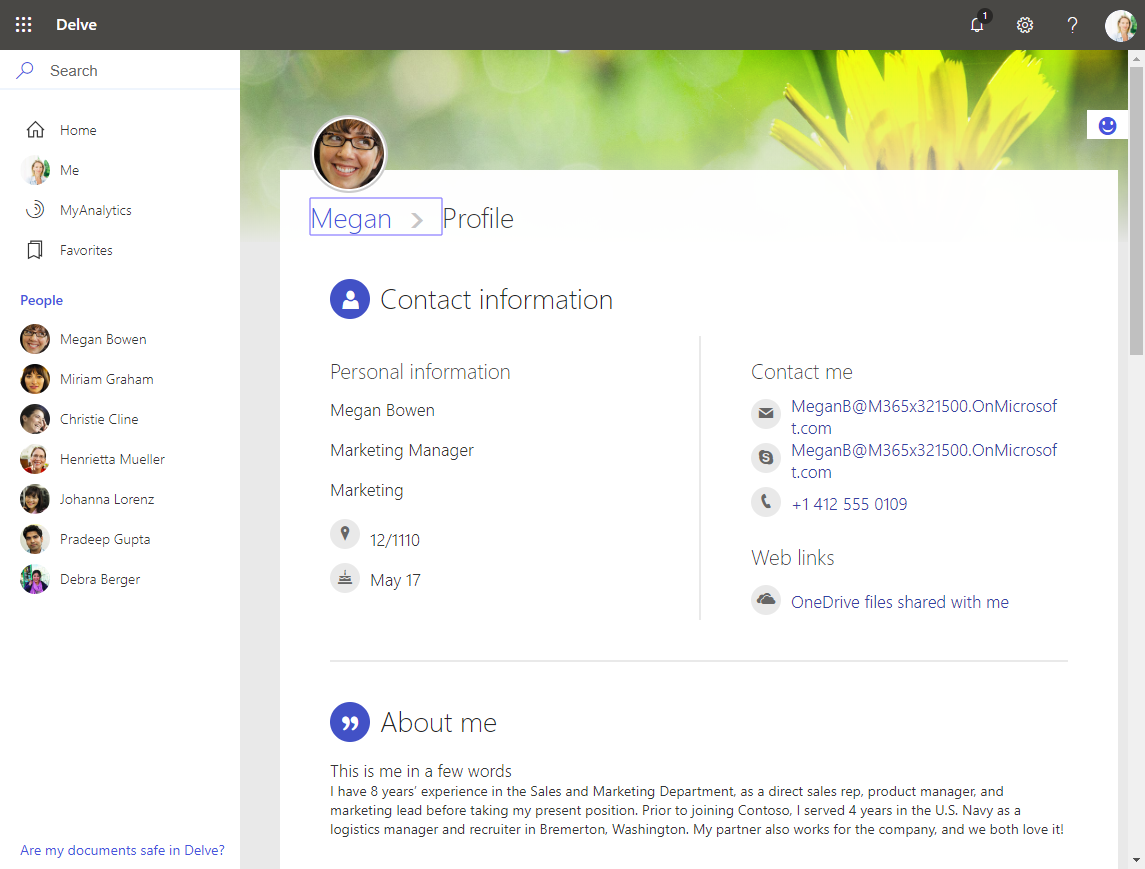Call the number +1 412 555 0109
This screenshot has width=1145, height=869.
coord(849,503)
